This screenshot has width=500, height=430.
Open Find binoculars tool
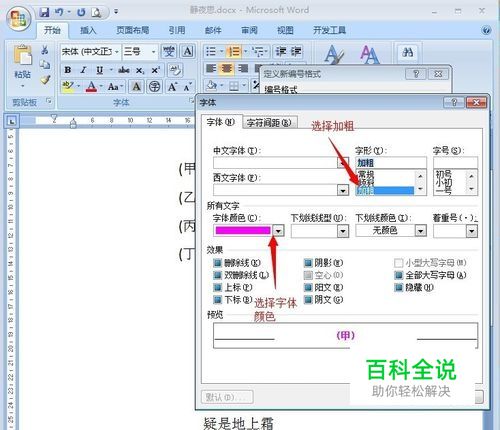pyautogui.click(x=408, y=52)
